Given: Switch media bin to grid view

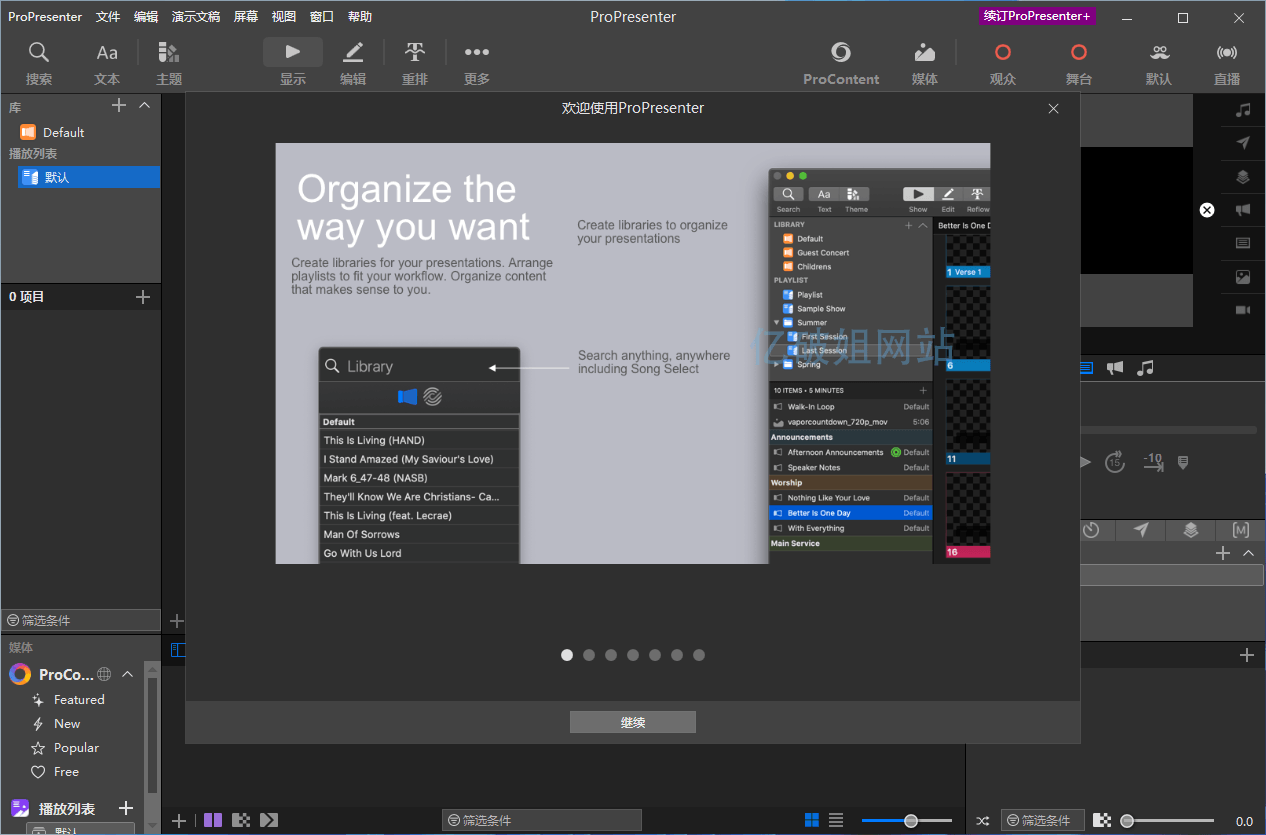Looking at the screenshot, I should [x=812, y=820].
